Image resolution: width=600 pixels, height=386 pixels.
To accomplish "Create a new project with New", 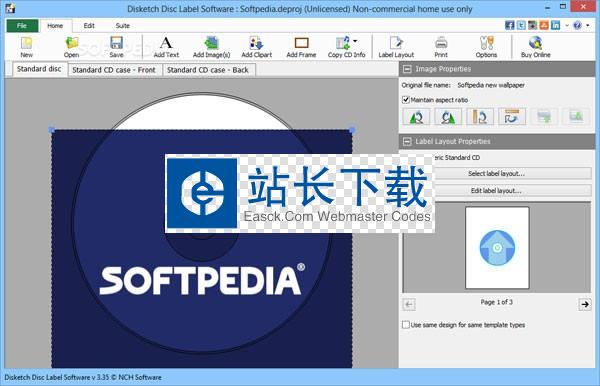I will (26, 47).
